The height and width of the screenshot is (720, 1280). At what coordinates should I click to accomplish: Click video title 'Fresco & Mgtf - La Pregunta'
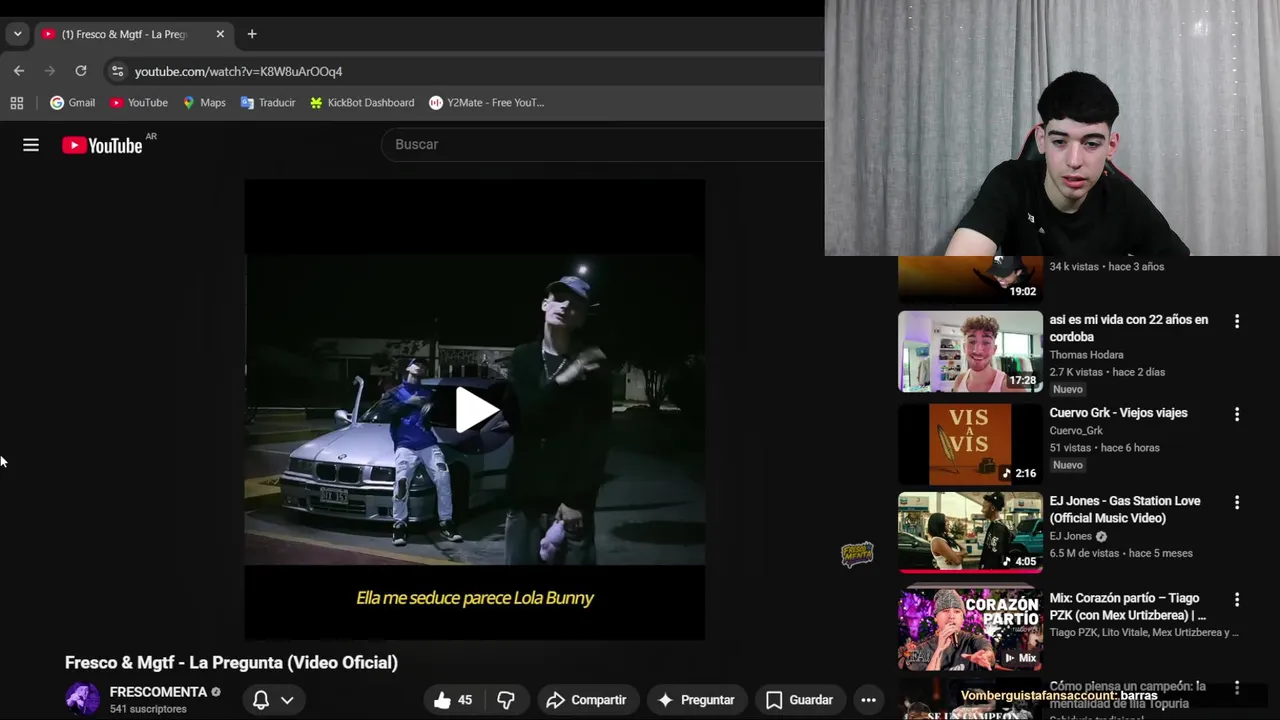[x=231, y=662]
